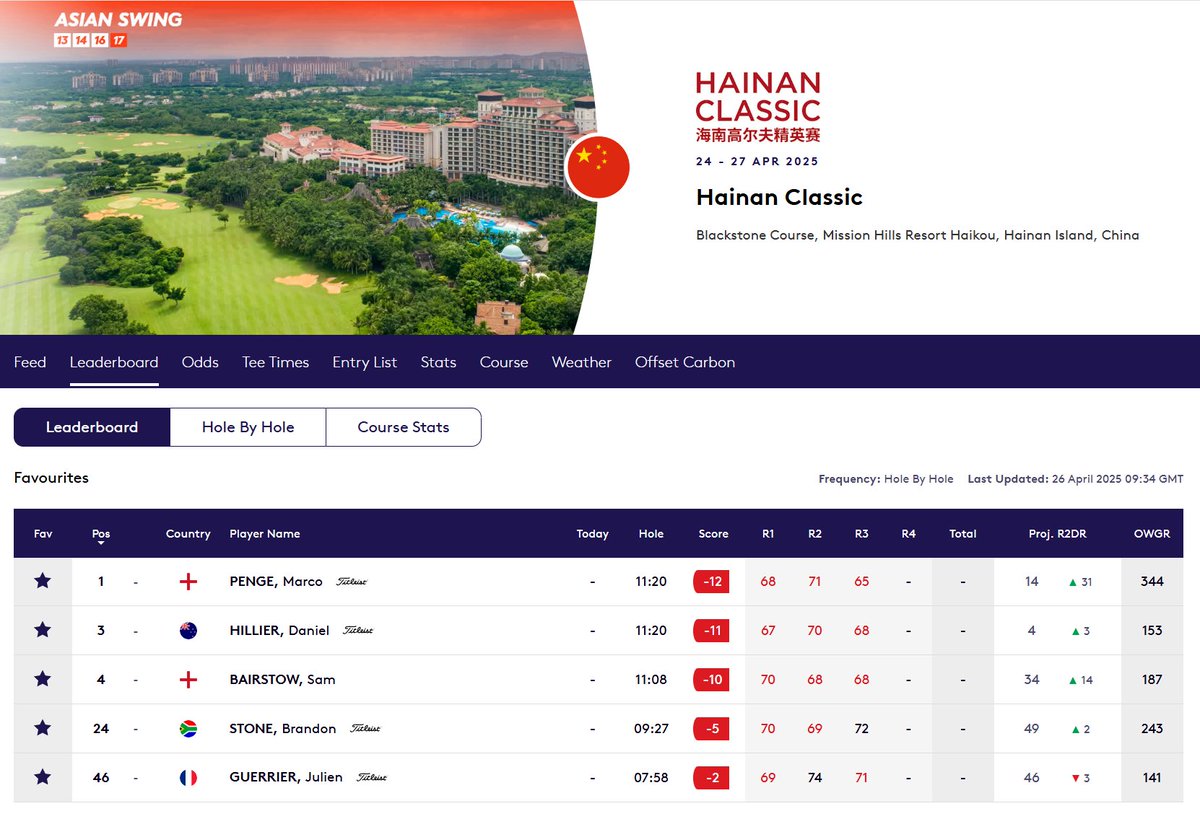Click the Today column header
The height and width of the screenshot is (819, 1200).
[x=593, y=534]
